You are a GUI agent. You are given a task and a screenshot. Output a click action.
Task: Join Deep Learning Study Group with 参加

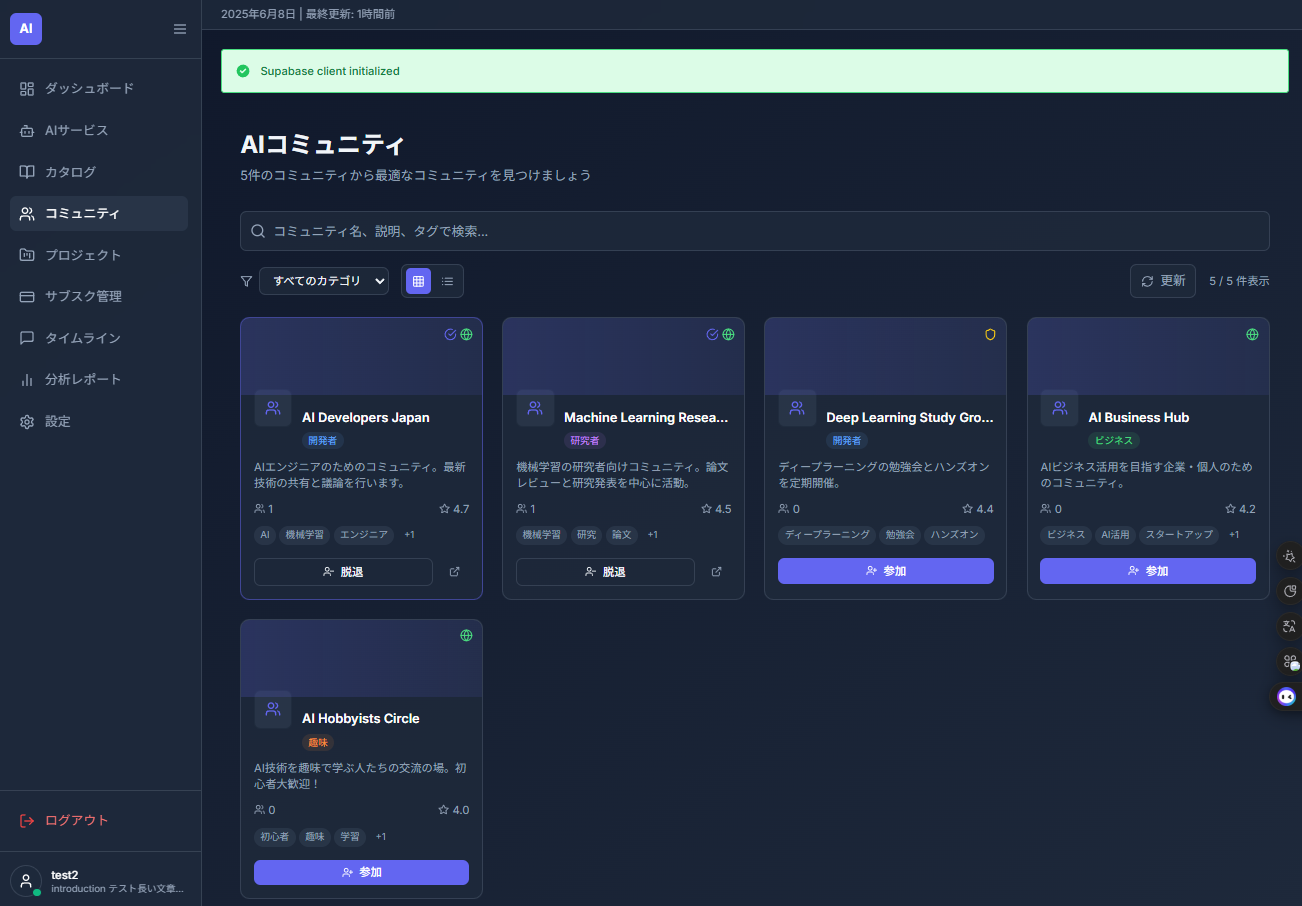pos(885,571)
